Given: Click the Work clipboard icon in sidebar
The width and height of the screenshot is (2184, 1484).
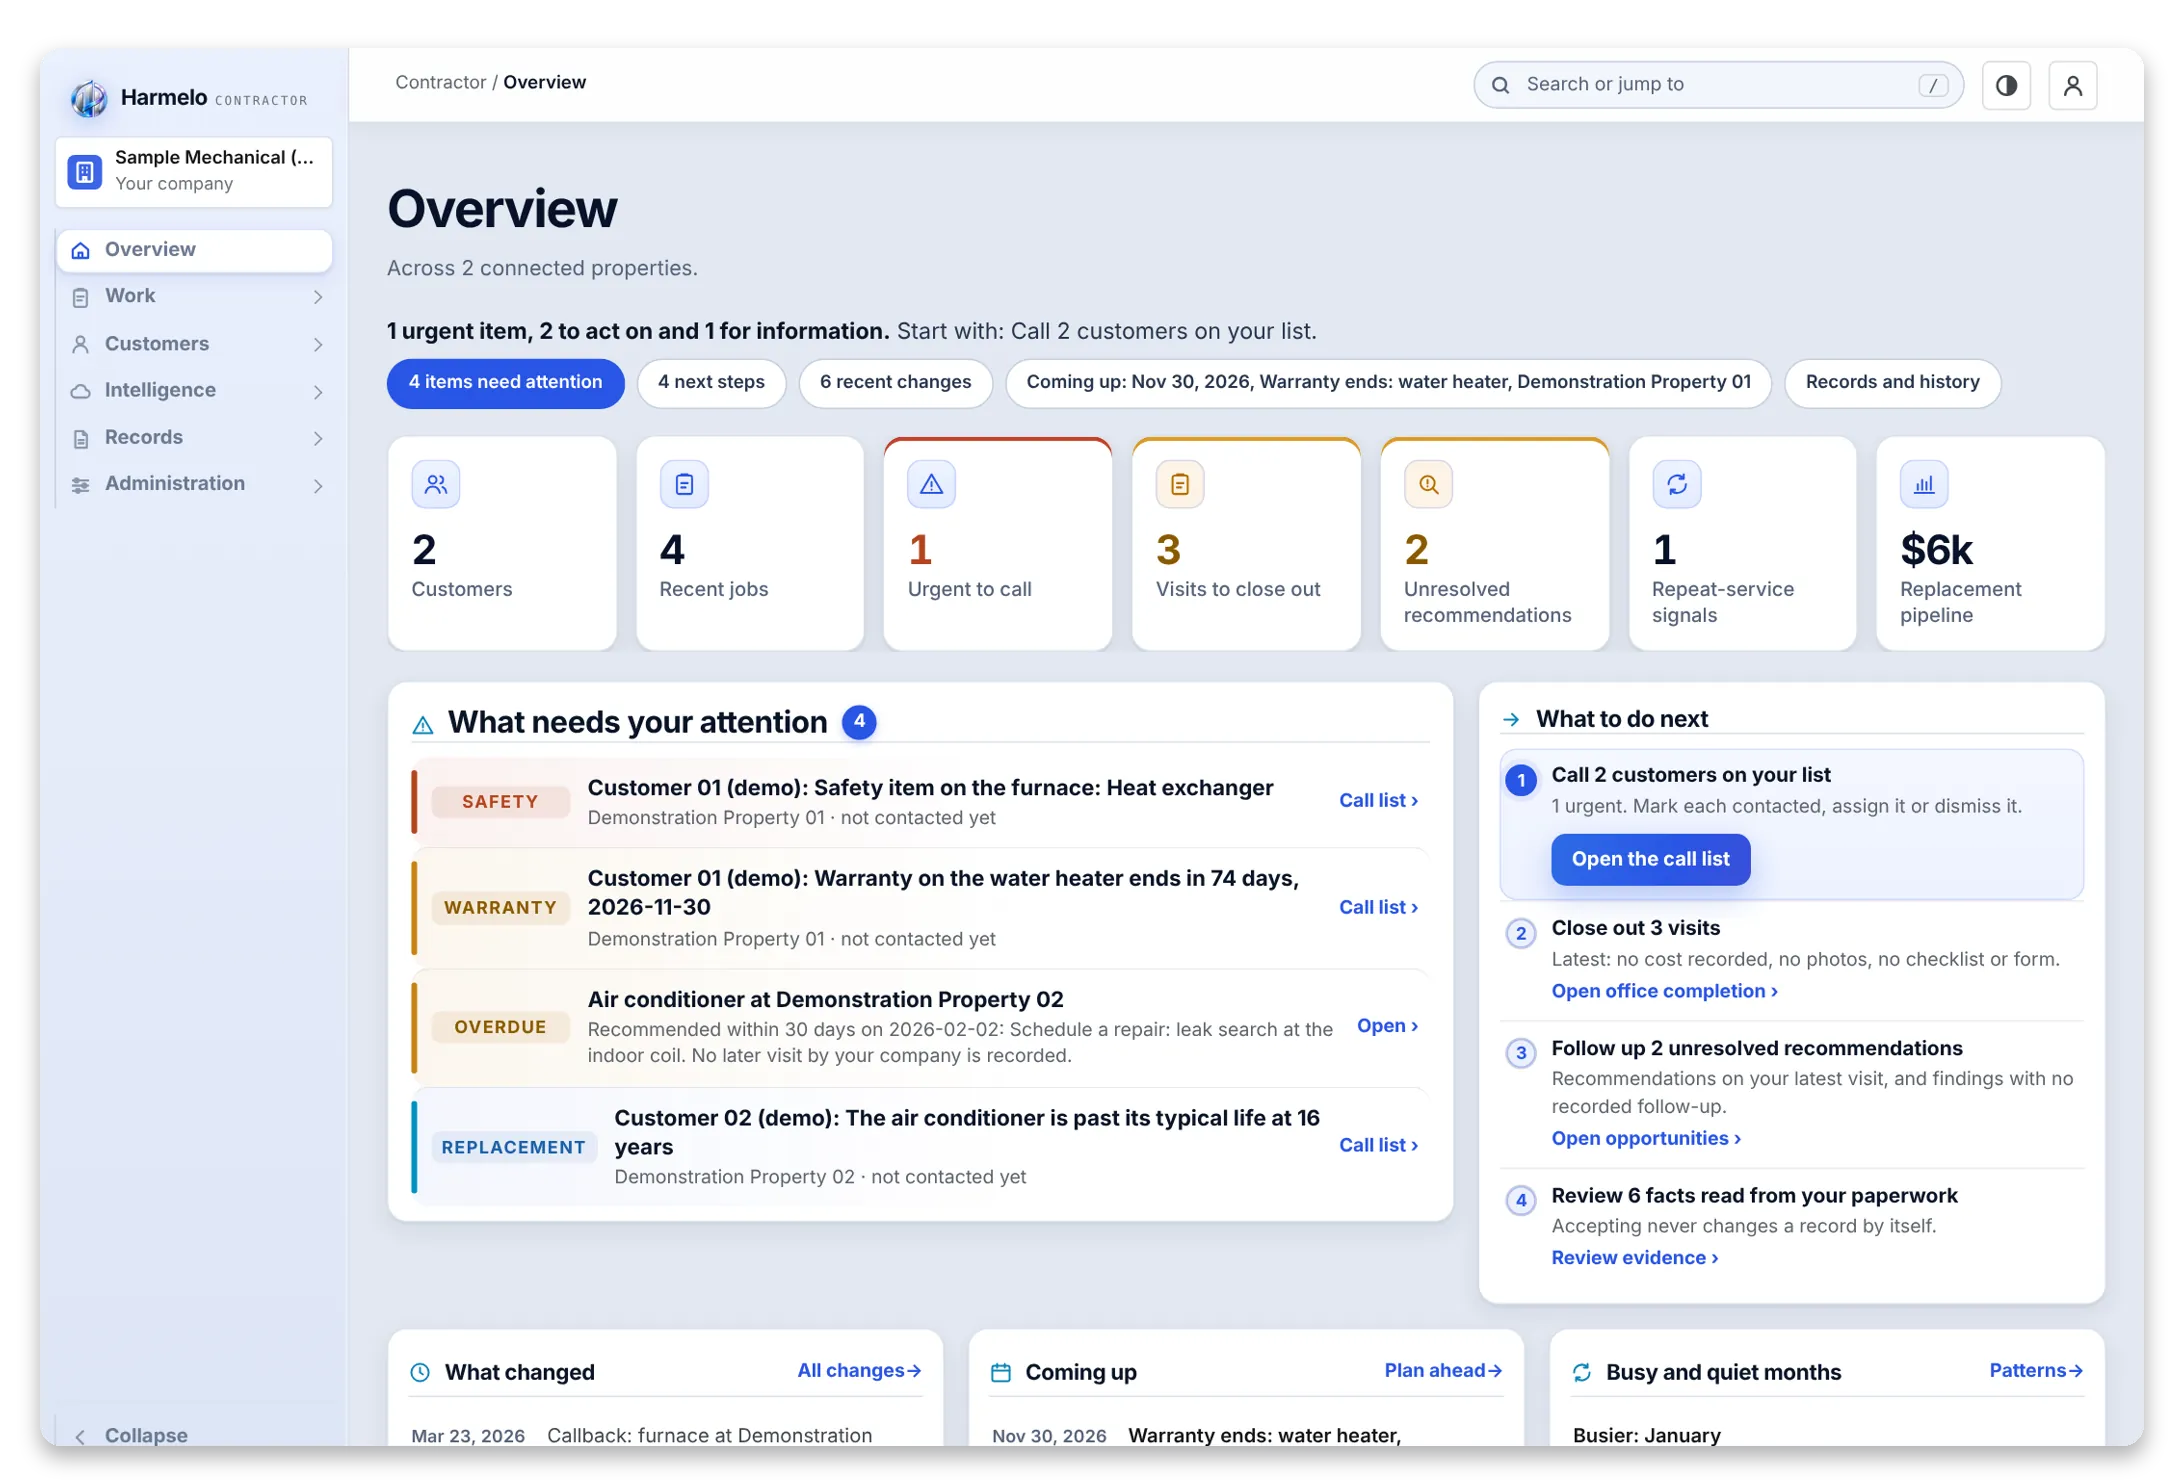Looking at the screenshot, I should click(x=81, y=297).
